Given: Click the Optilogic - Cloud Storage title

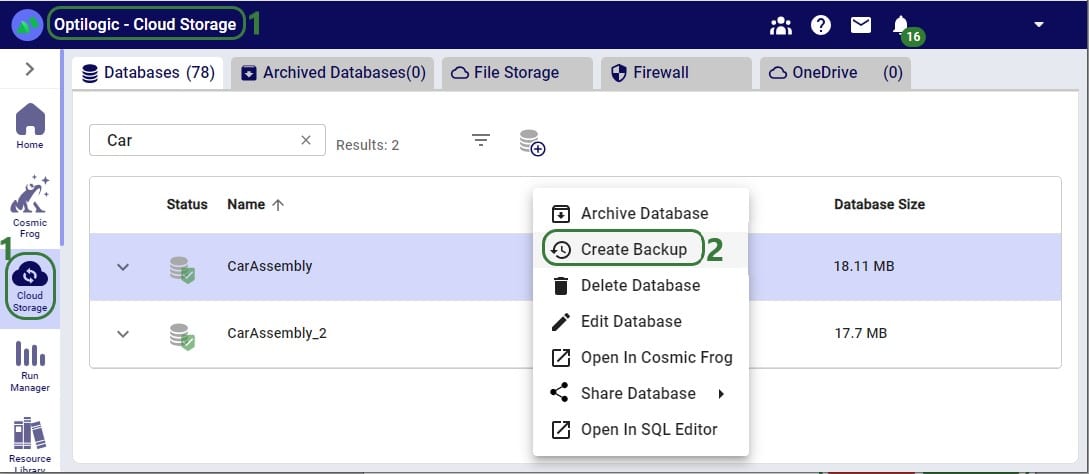Looking at the screenshot, I should tap(145, 24).
